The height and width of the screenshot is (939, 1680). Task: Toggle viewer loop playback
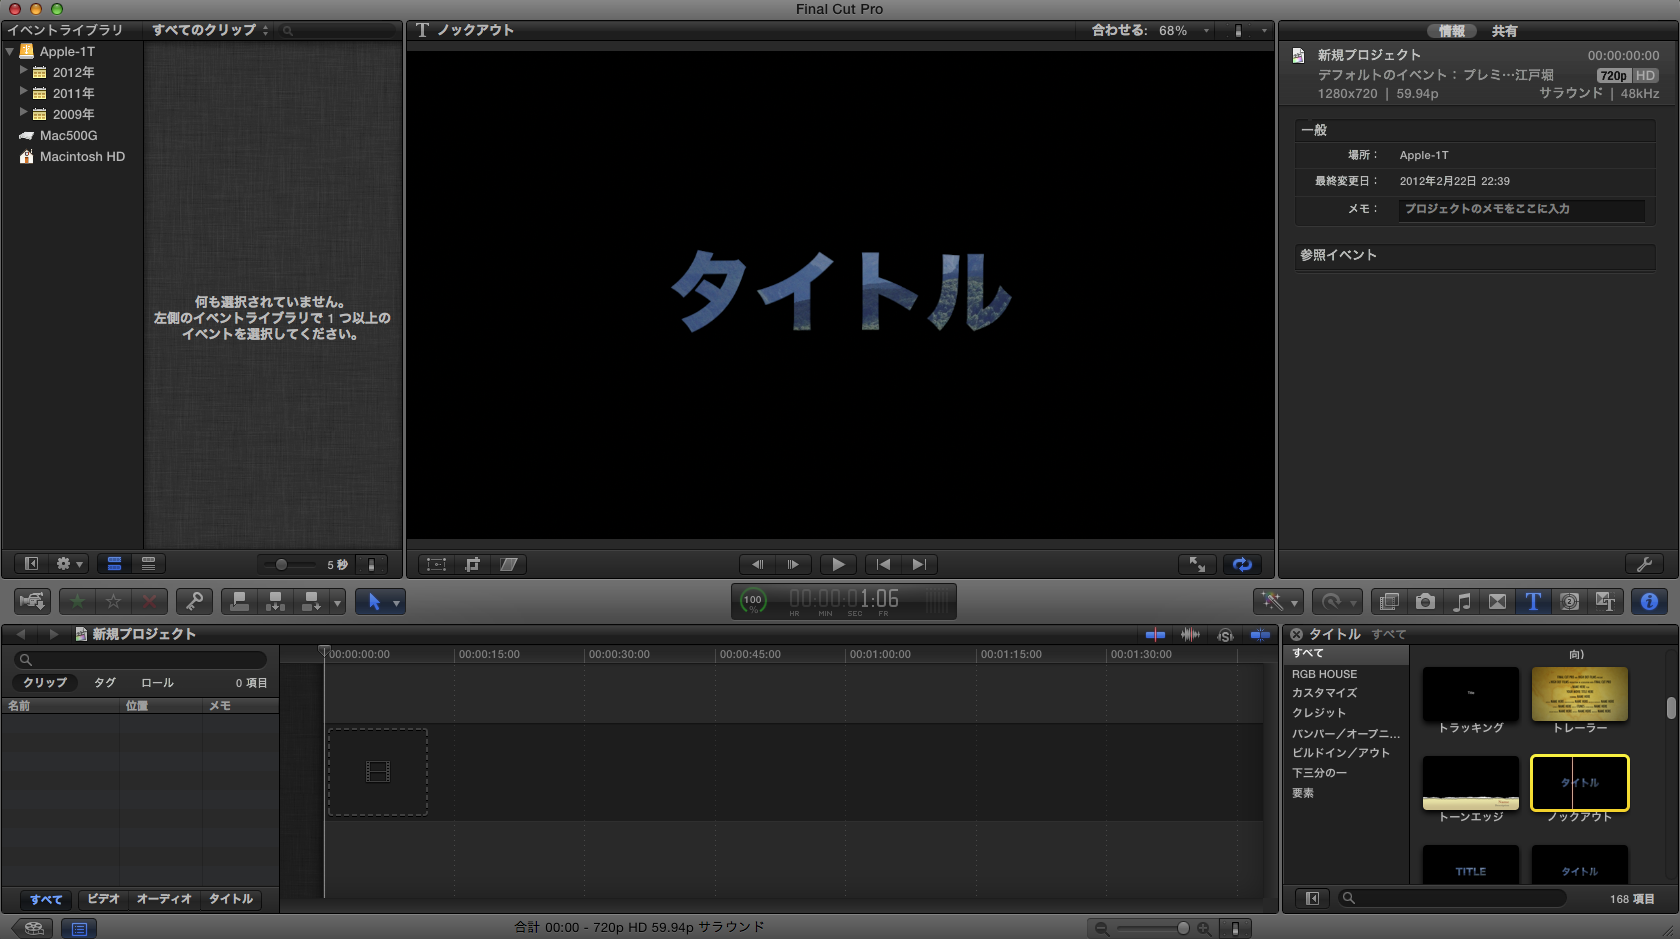click(x=1242, y=564)
